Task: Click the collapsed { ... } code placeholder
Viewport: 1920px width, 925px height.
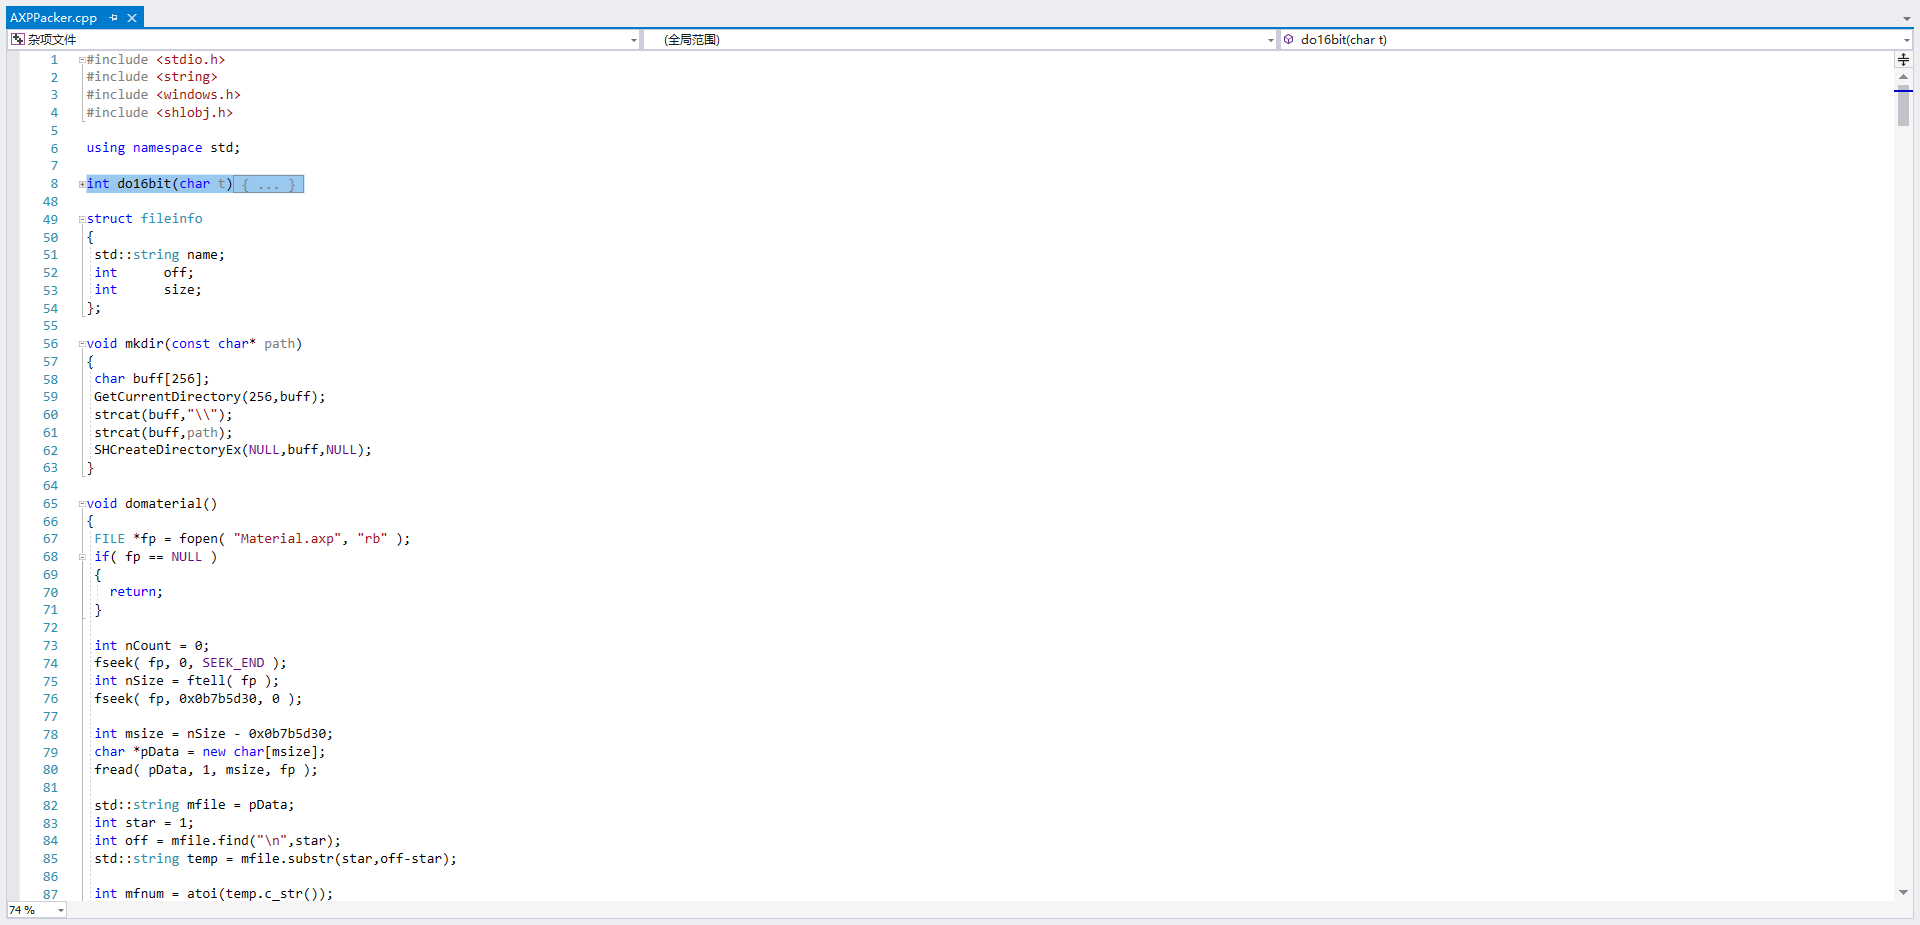Action: click(x=268, y=184)
